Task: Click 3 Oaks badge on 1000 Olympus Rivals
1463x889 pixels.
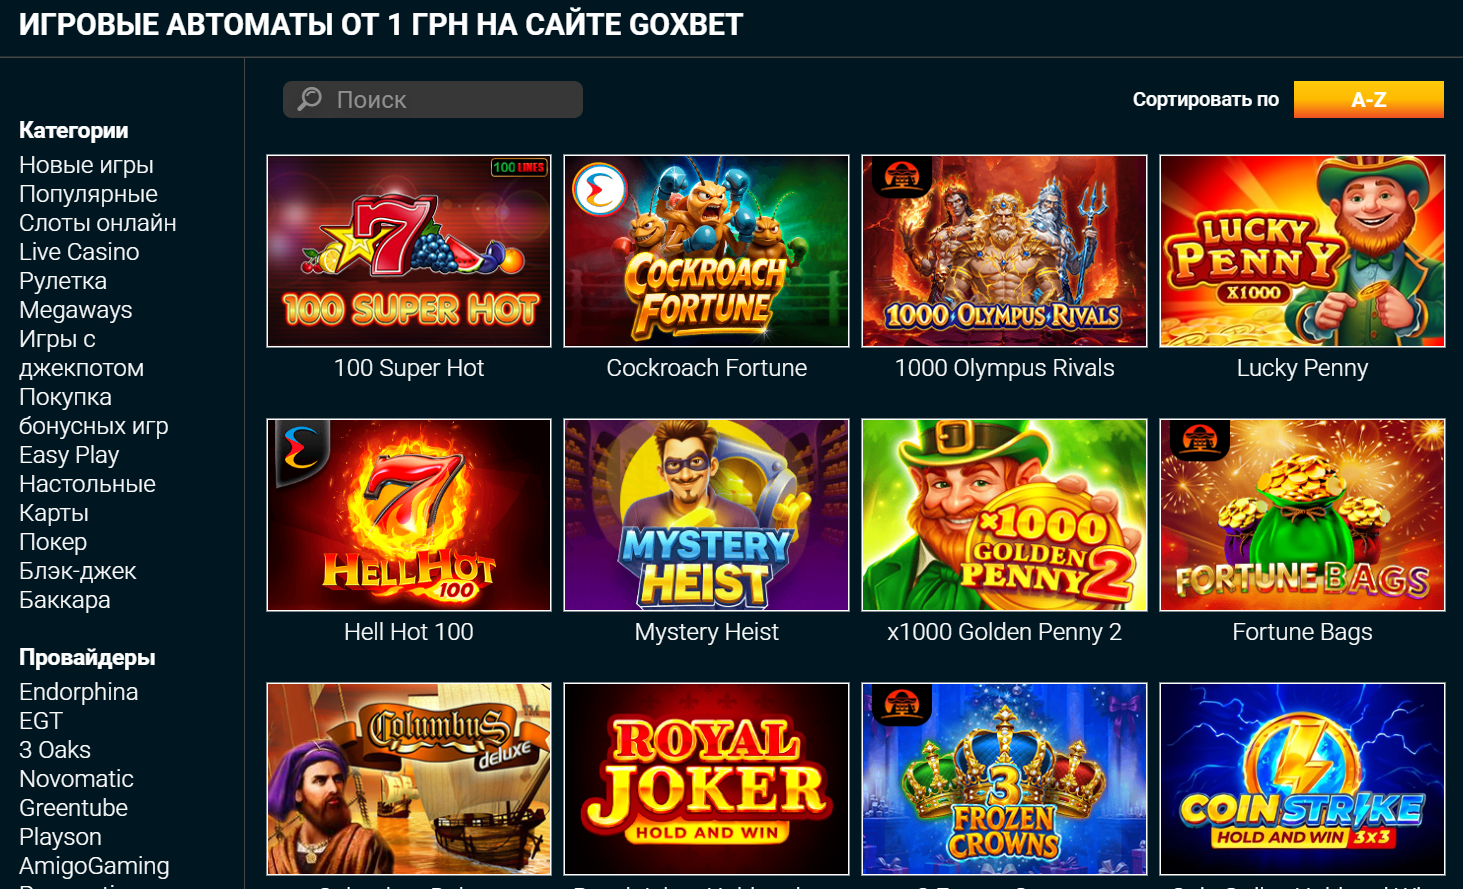Action: pos(901,176)
